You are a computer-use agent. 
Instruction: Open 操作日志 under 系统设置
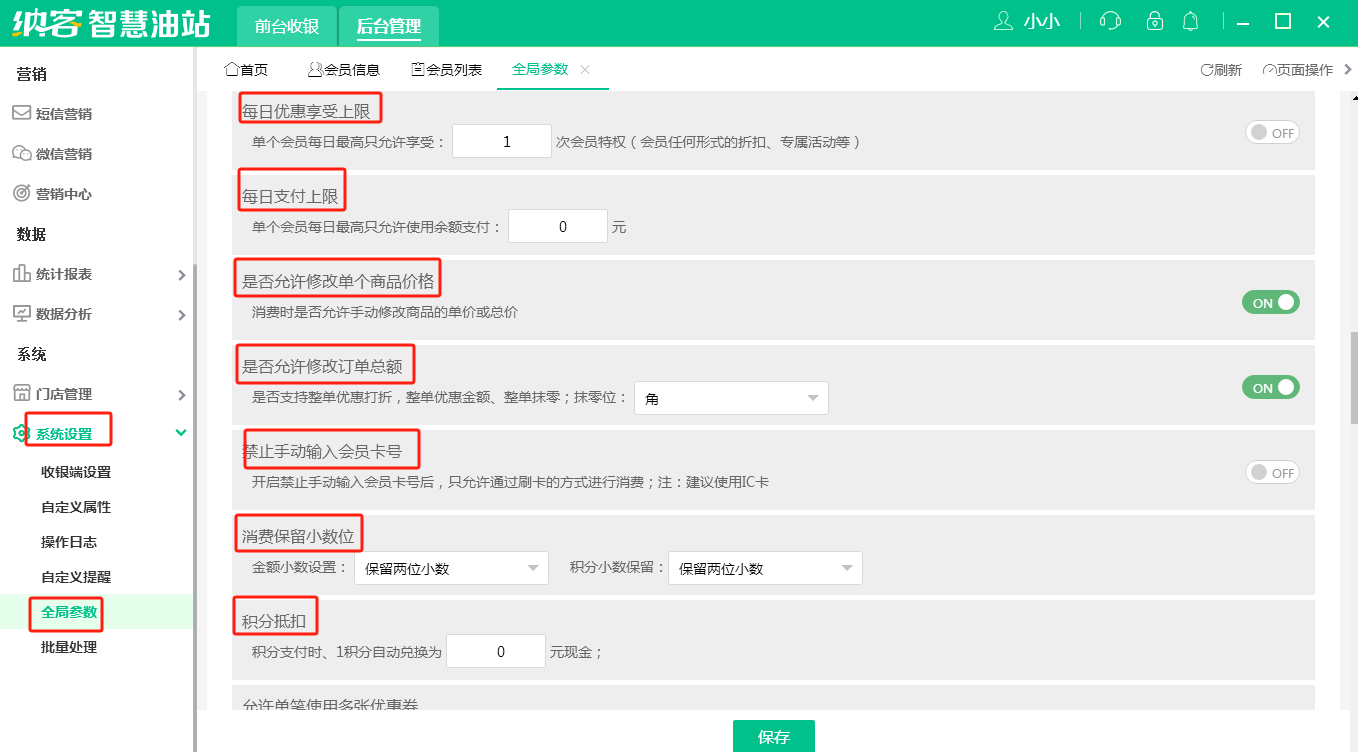click(x=69, y=542)
